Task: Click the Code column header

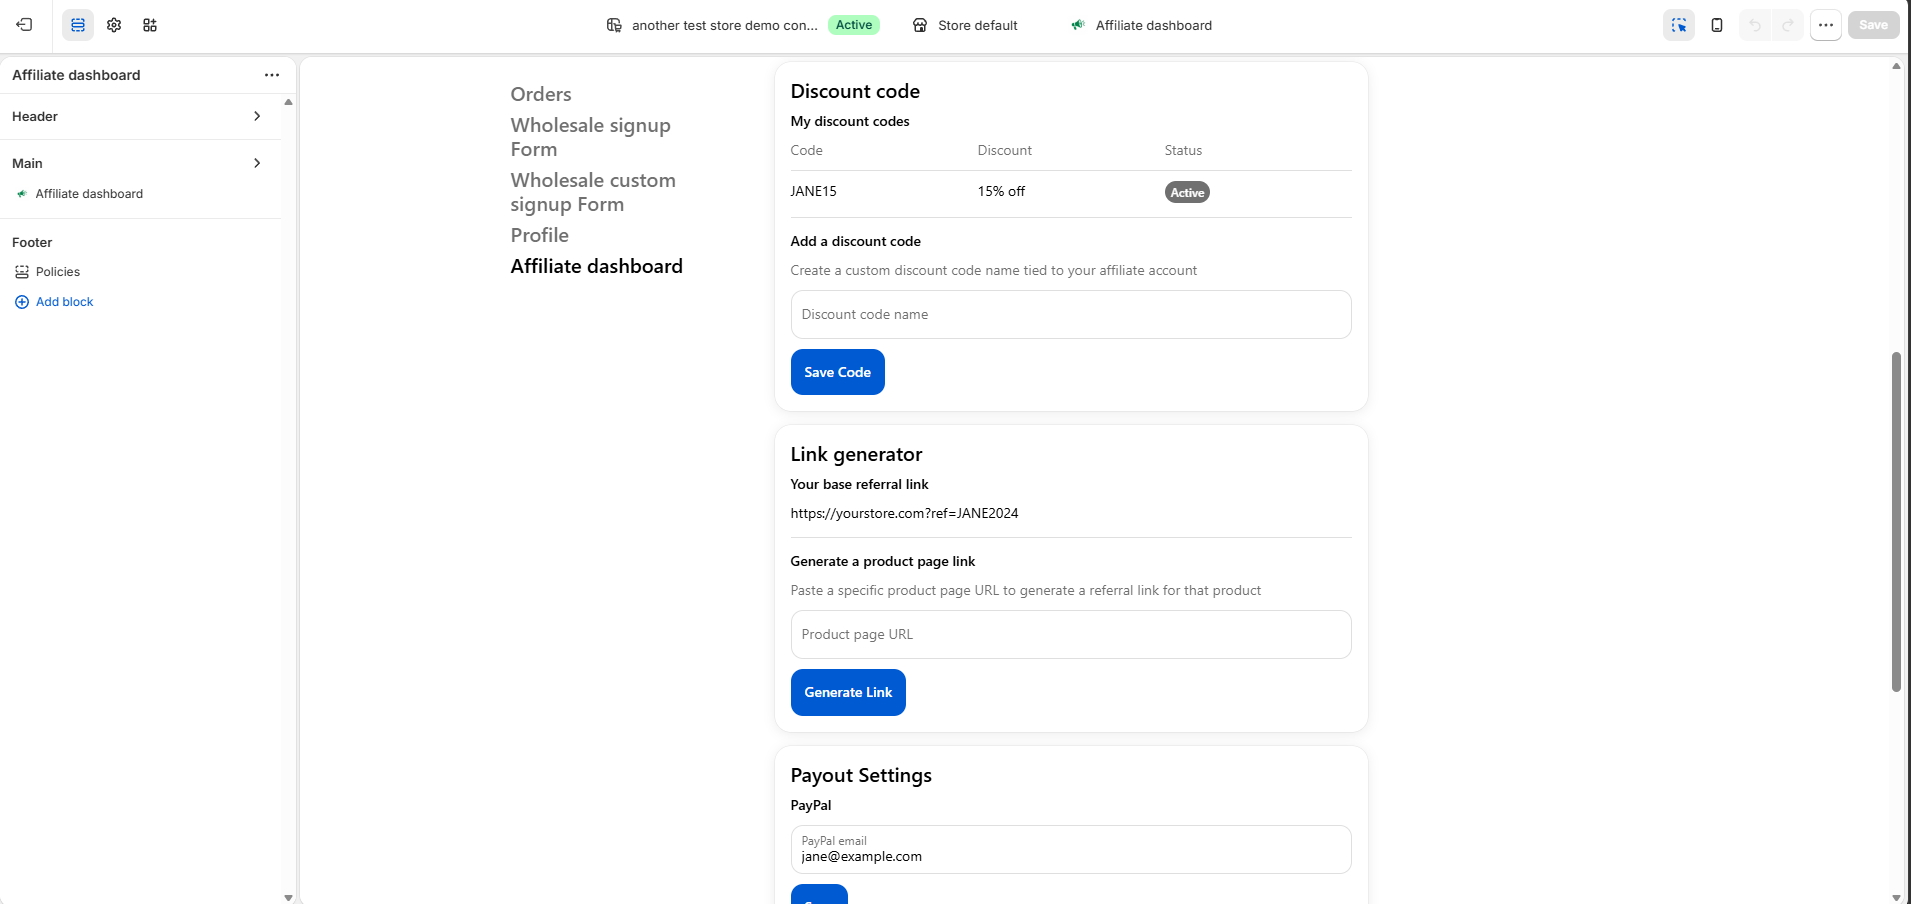Action: point(806,150)
